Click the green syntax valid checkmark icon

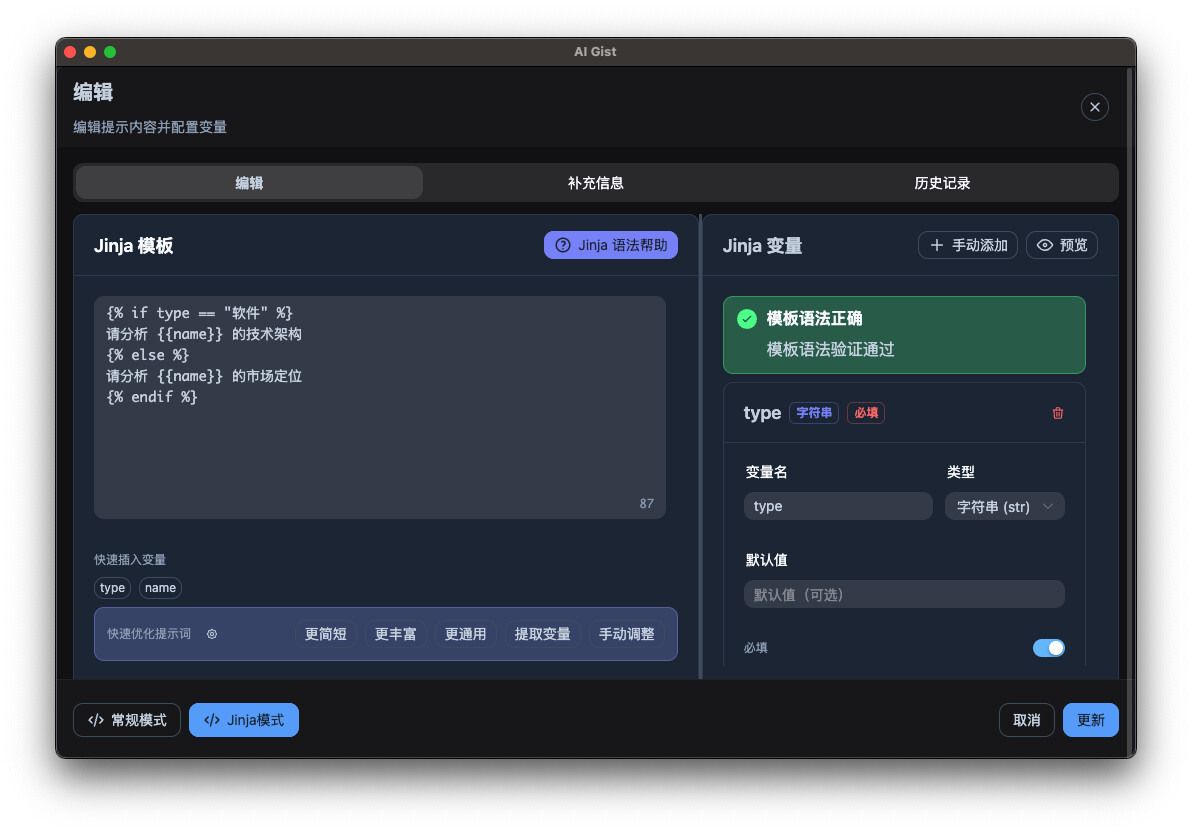pos(747,319)
